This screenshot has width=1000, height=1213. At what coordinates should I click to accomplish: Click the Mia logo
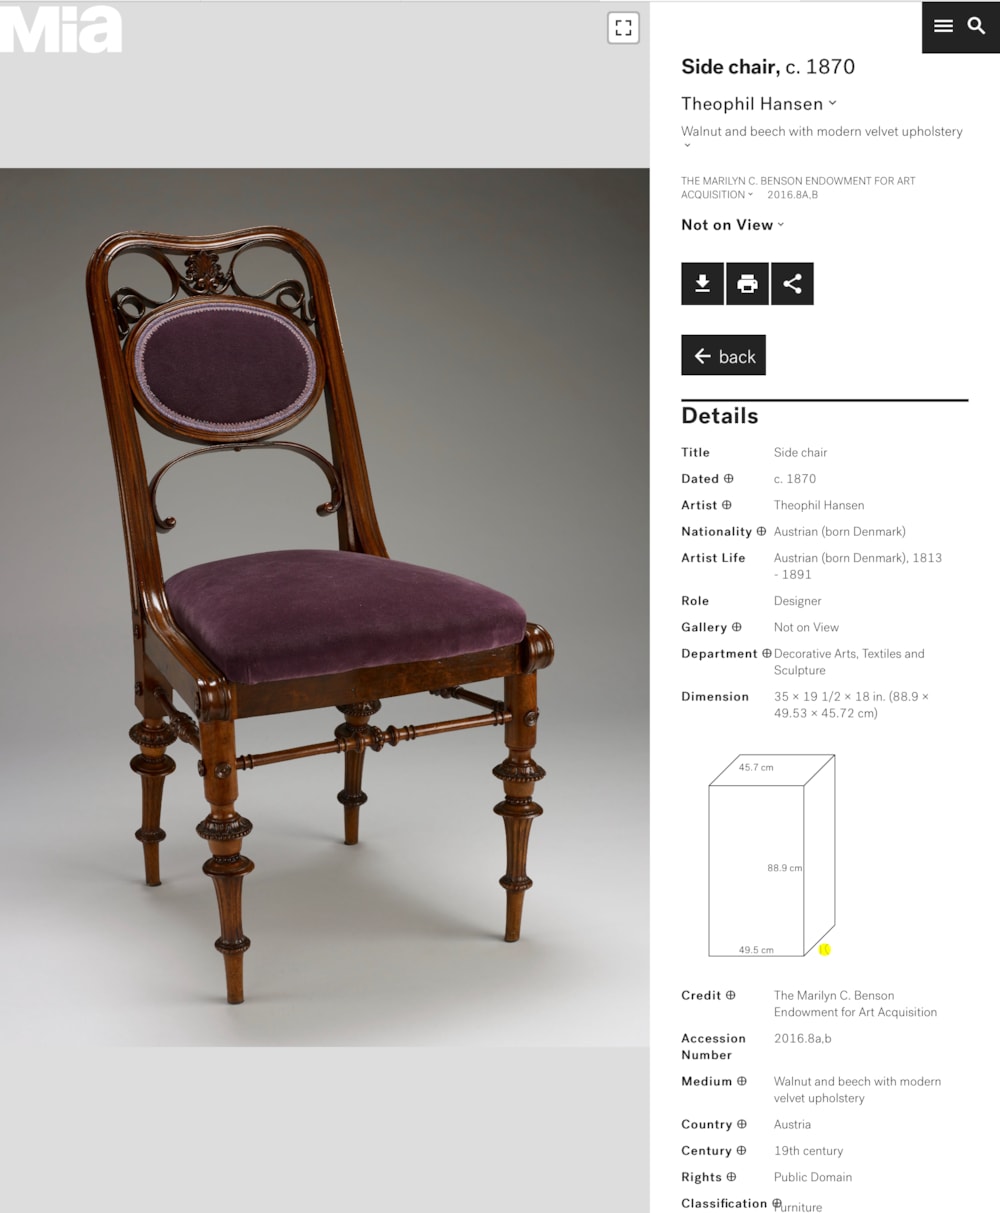[61, 29]
